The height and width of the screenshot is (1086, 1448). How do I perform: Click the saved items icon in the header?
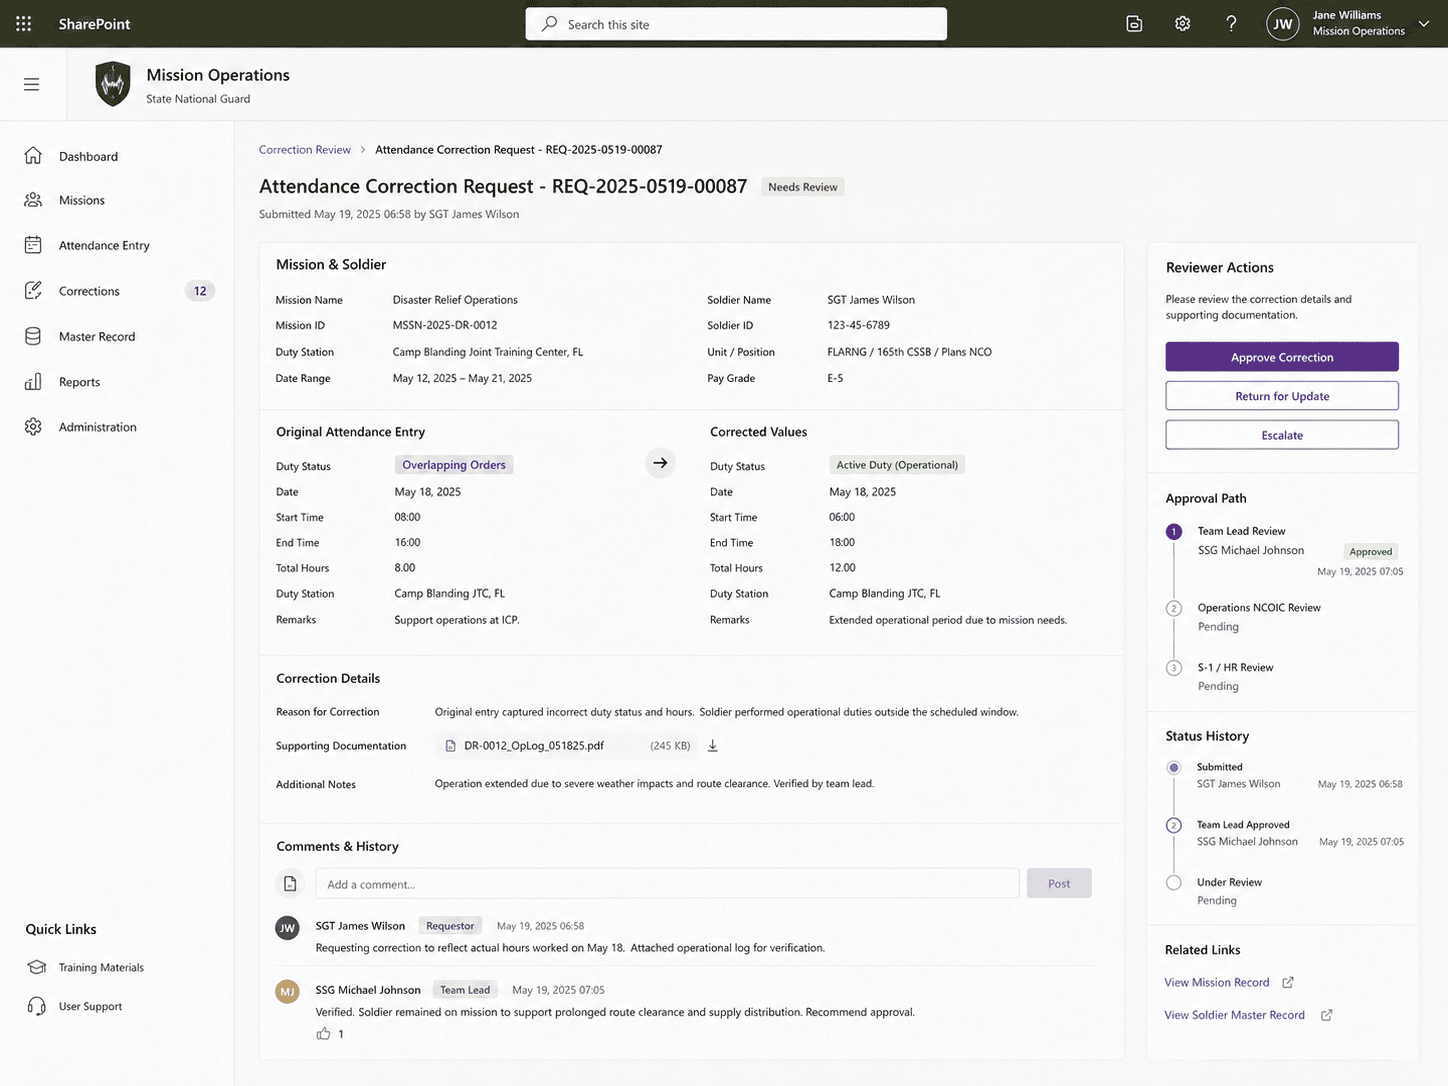click(1134, 24)
